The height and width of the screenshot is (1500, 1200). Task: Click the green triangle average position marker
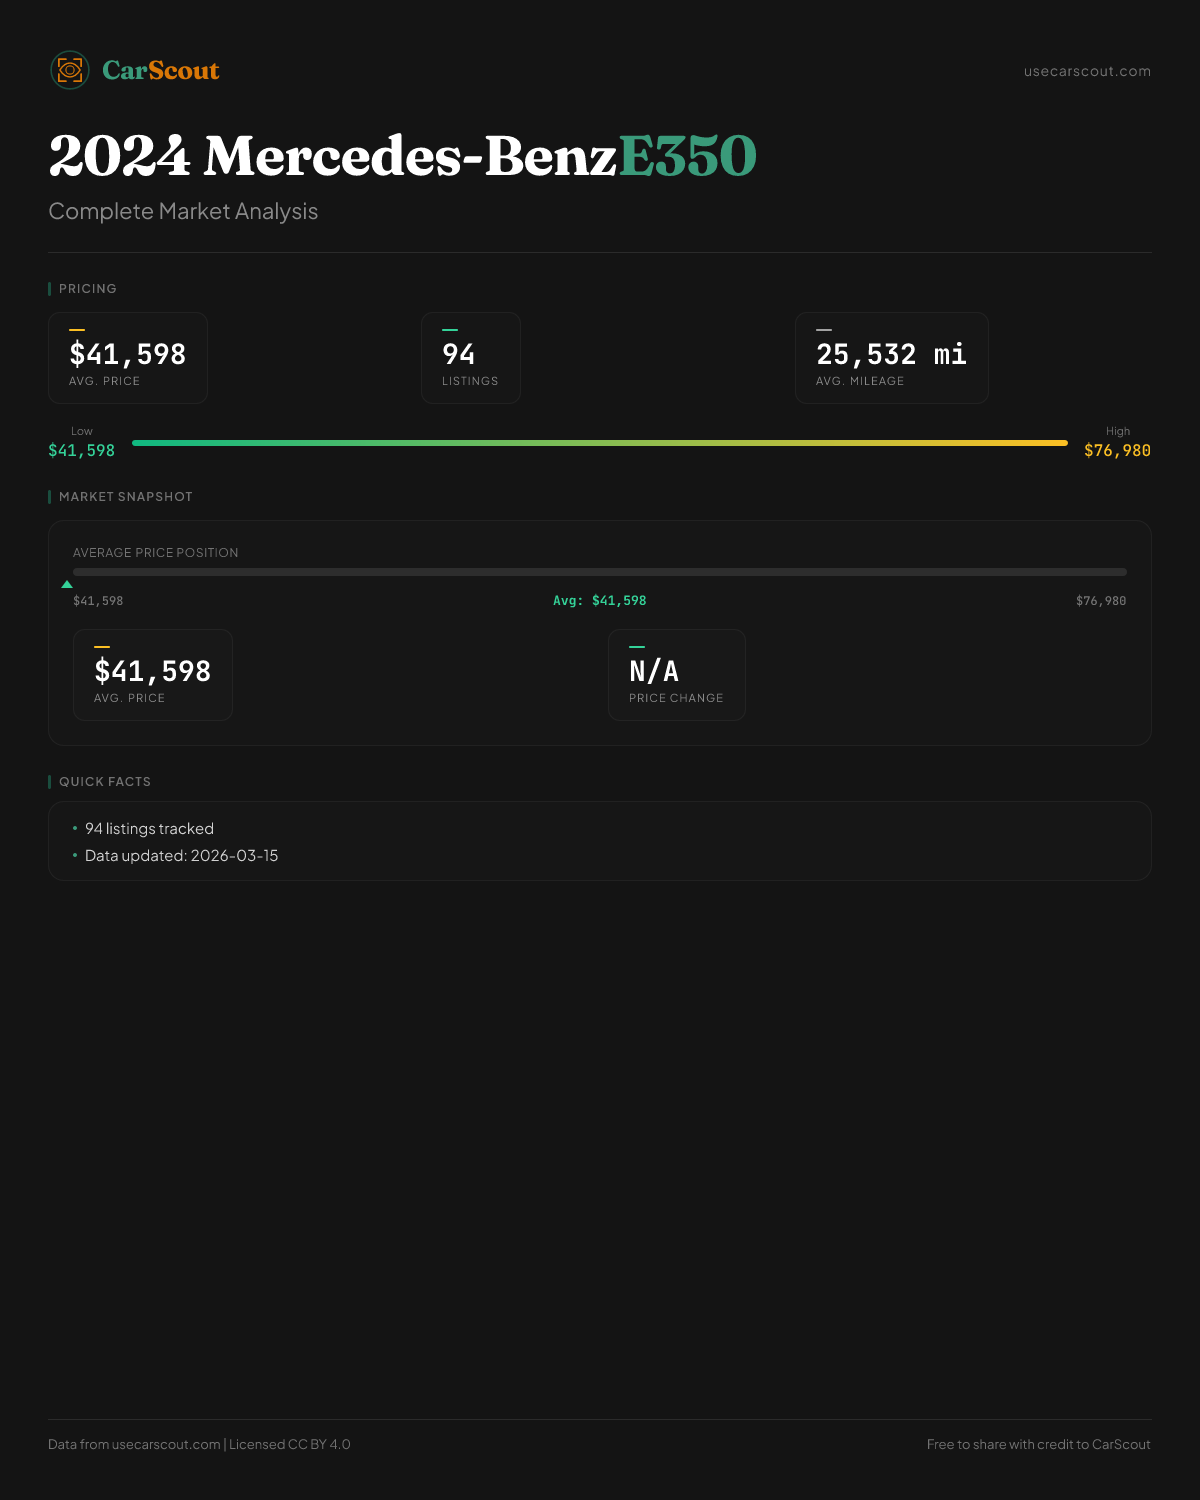[67, 584]
